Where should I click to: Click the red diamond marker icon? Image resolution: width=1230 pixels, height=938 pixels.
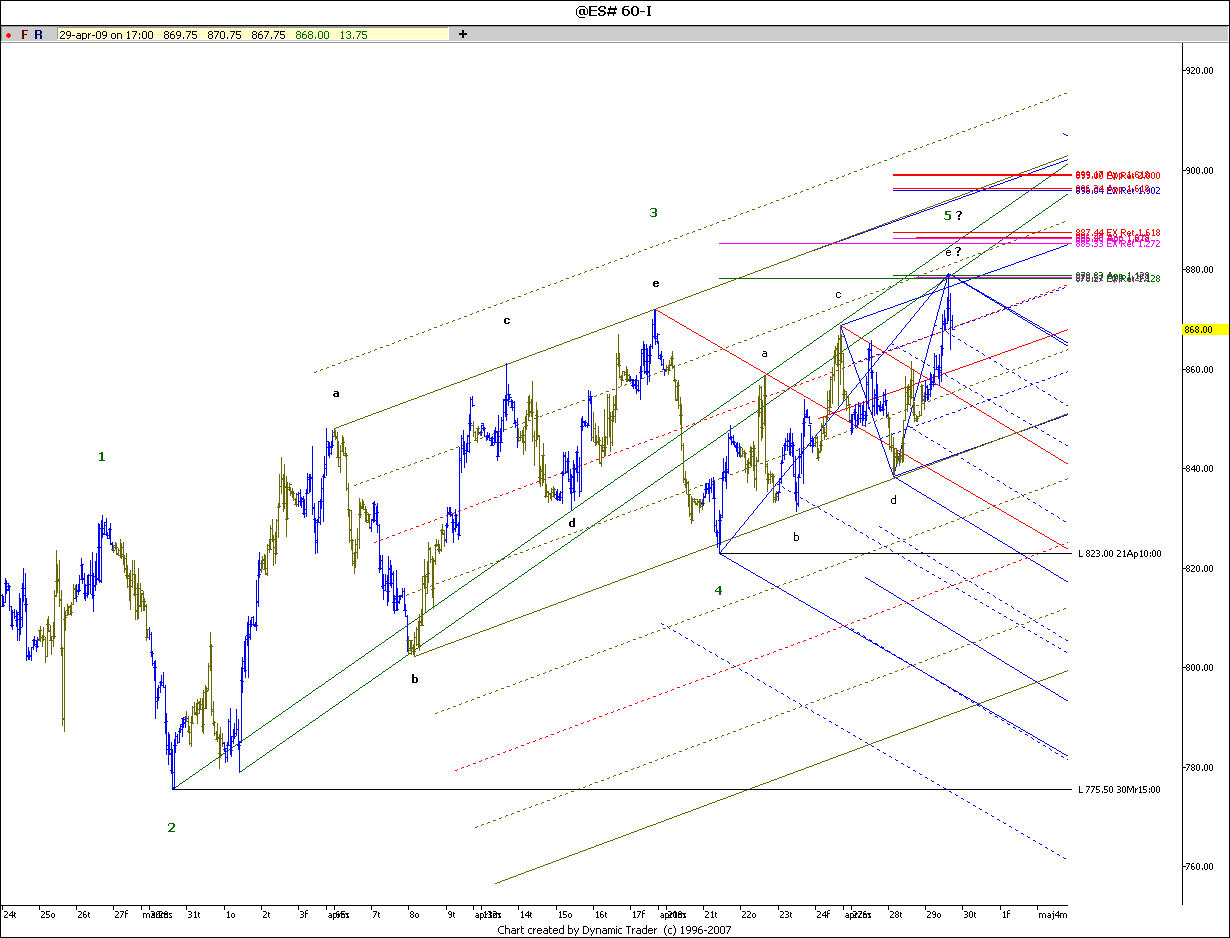(8, 34)
